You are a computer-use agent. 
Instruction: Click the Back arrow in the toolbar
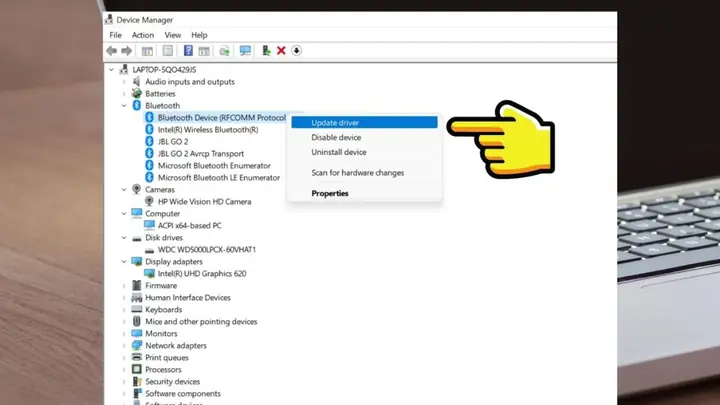(x=112, y=51)
